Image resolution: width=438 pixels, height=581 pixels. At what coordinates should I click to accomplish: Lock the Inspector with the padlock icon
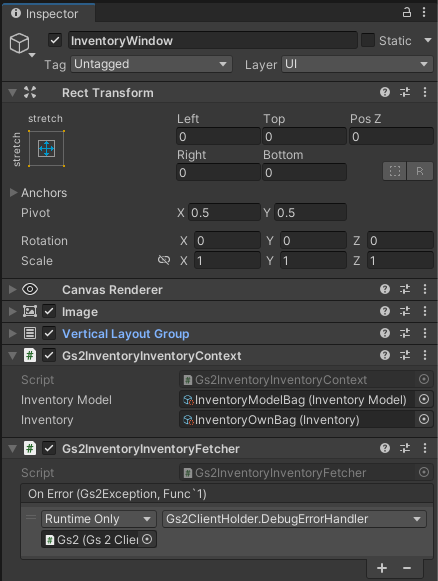407,13
